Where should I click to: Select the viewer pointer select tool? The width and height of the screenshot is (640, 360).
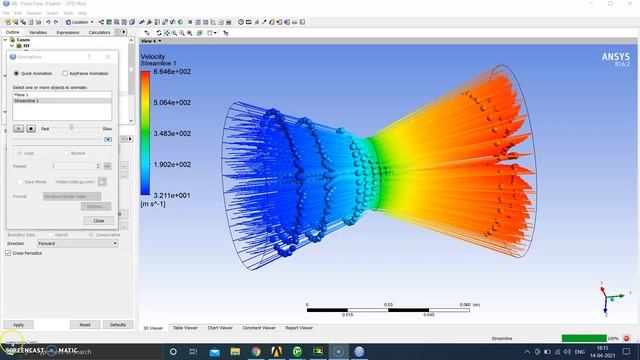tap(147, 33)
